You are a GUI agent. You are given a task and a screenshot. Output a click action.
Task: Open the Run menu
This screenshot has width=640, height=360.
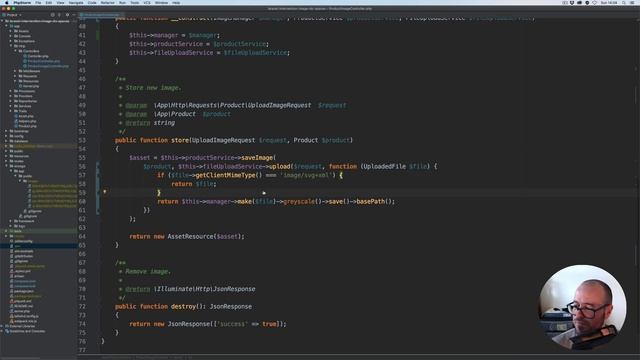point(122,2)
